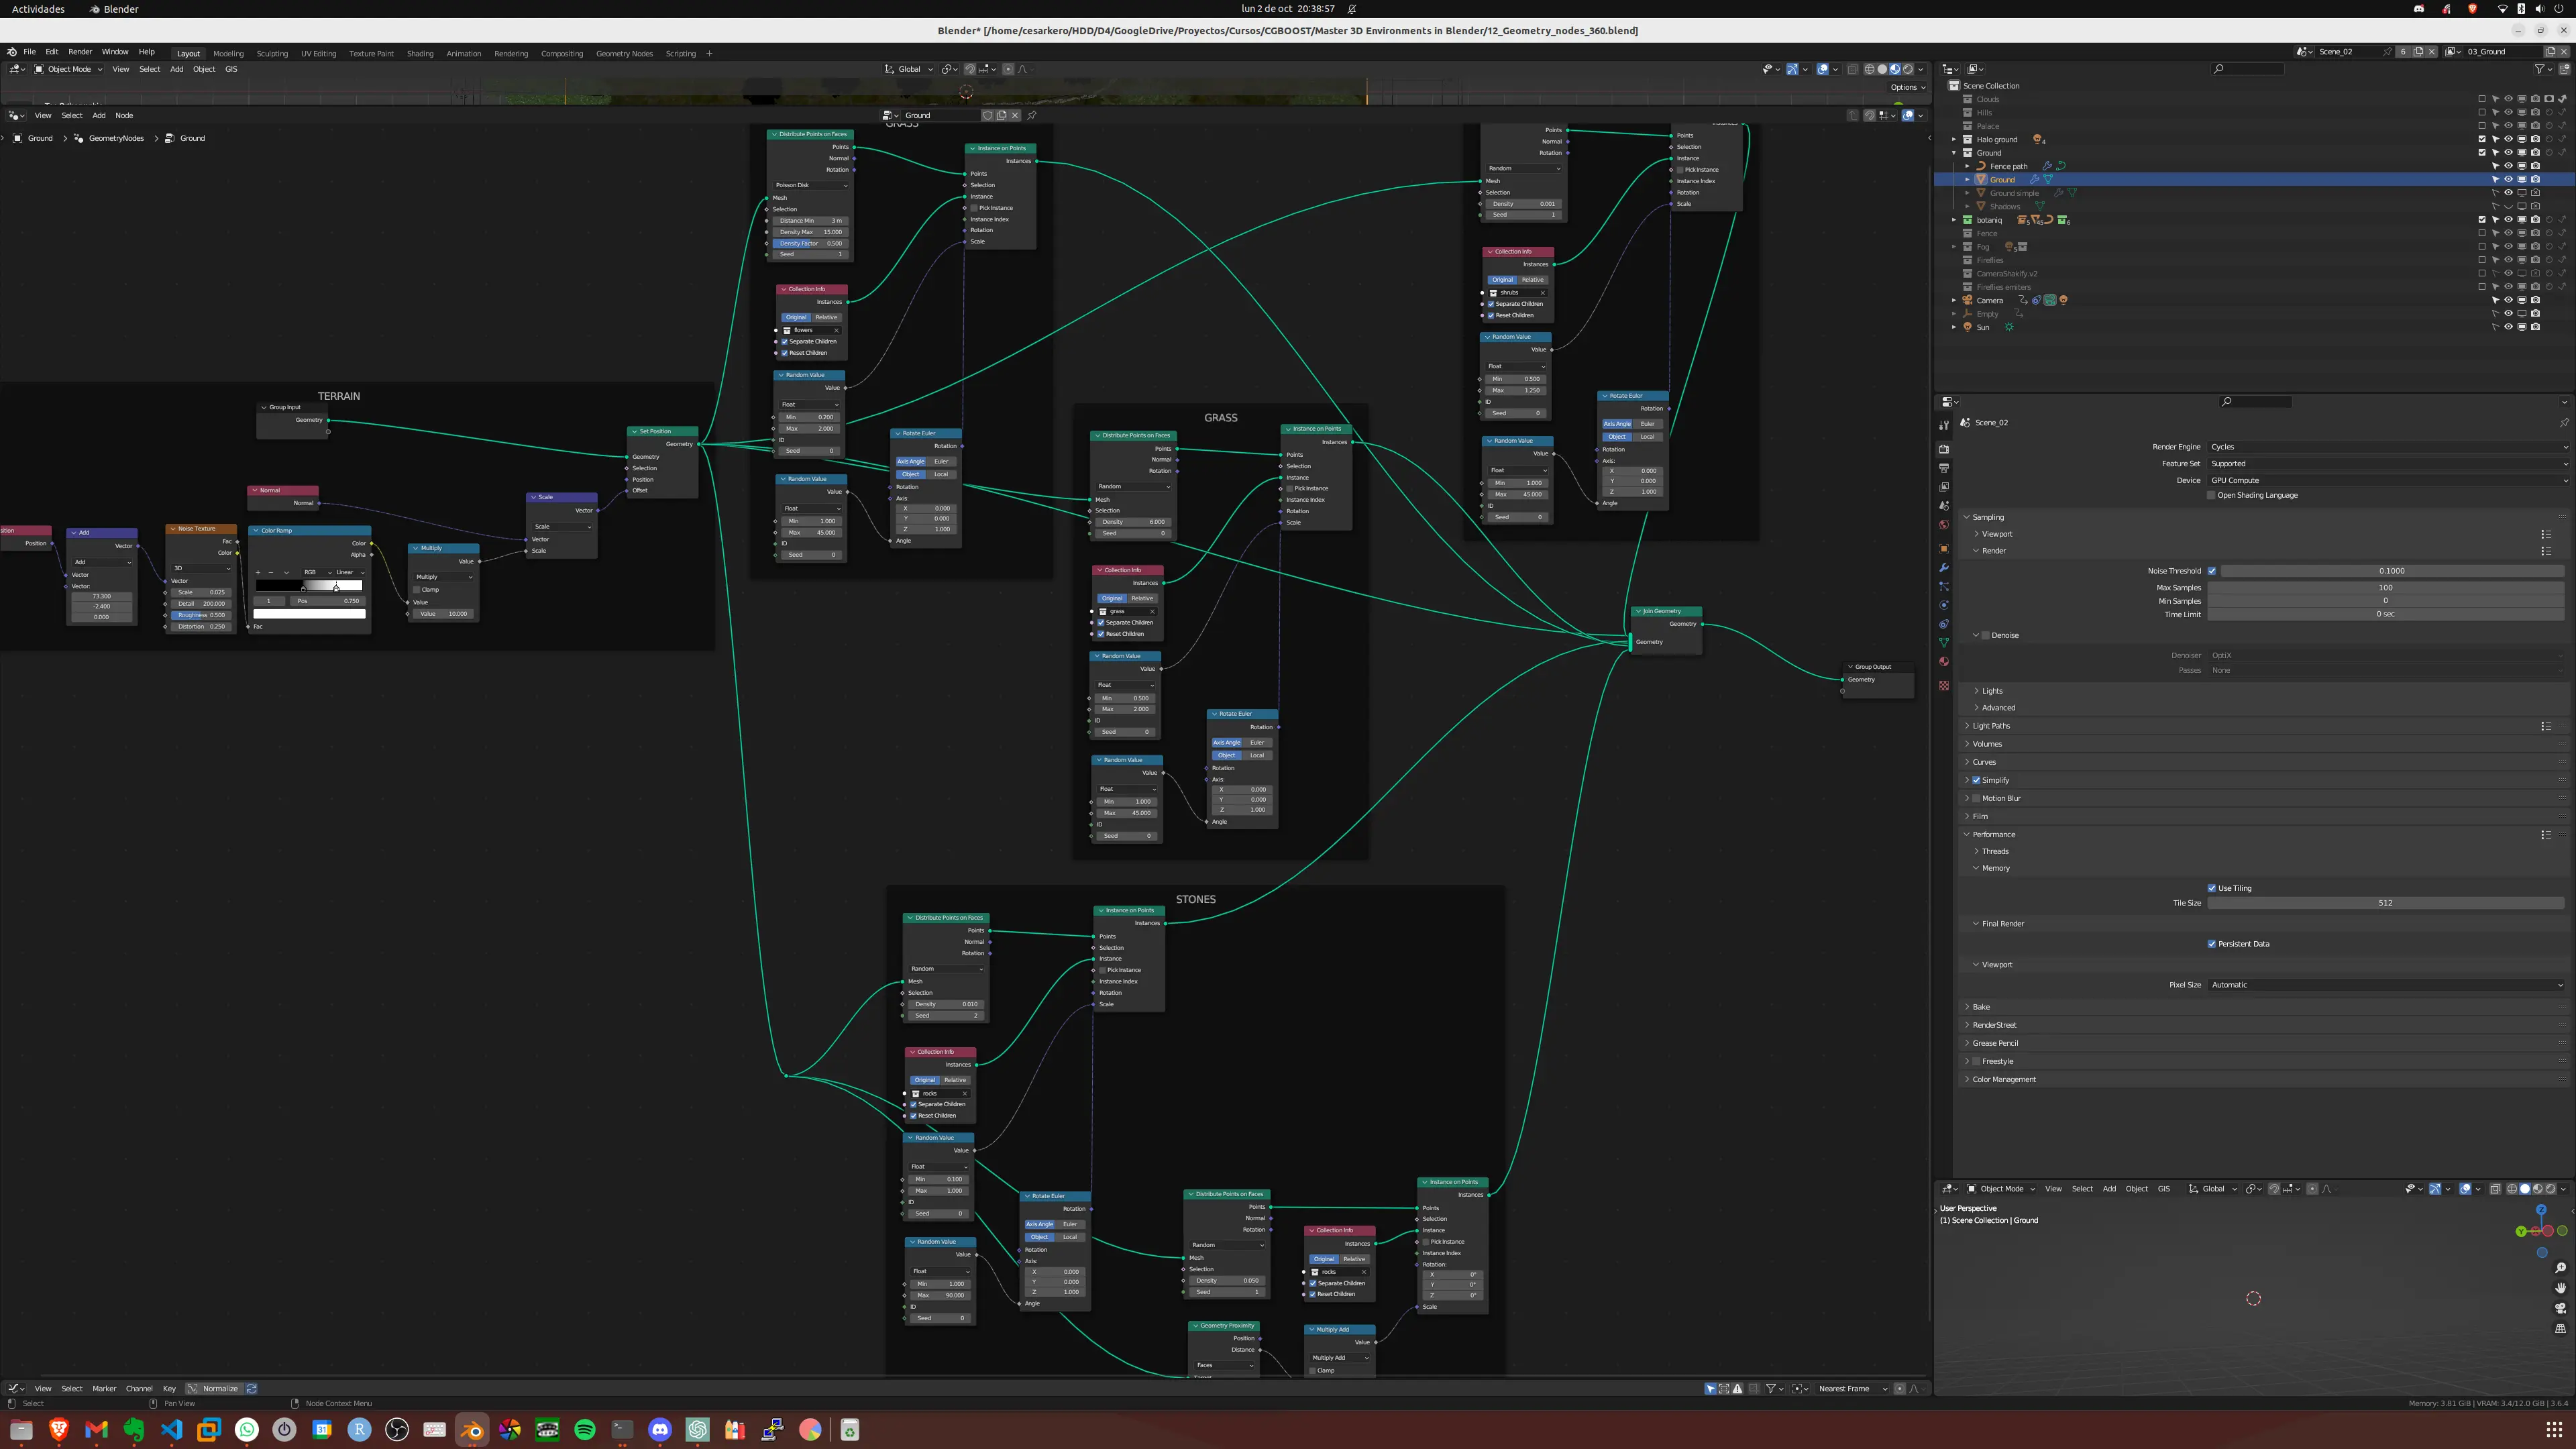The image size is (2576, 1449).
Task: Open Blender from the Ubuntu dock
Action: pos(472,1430)
